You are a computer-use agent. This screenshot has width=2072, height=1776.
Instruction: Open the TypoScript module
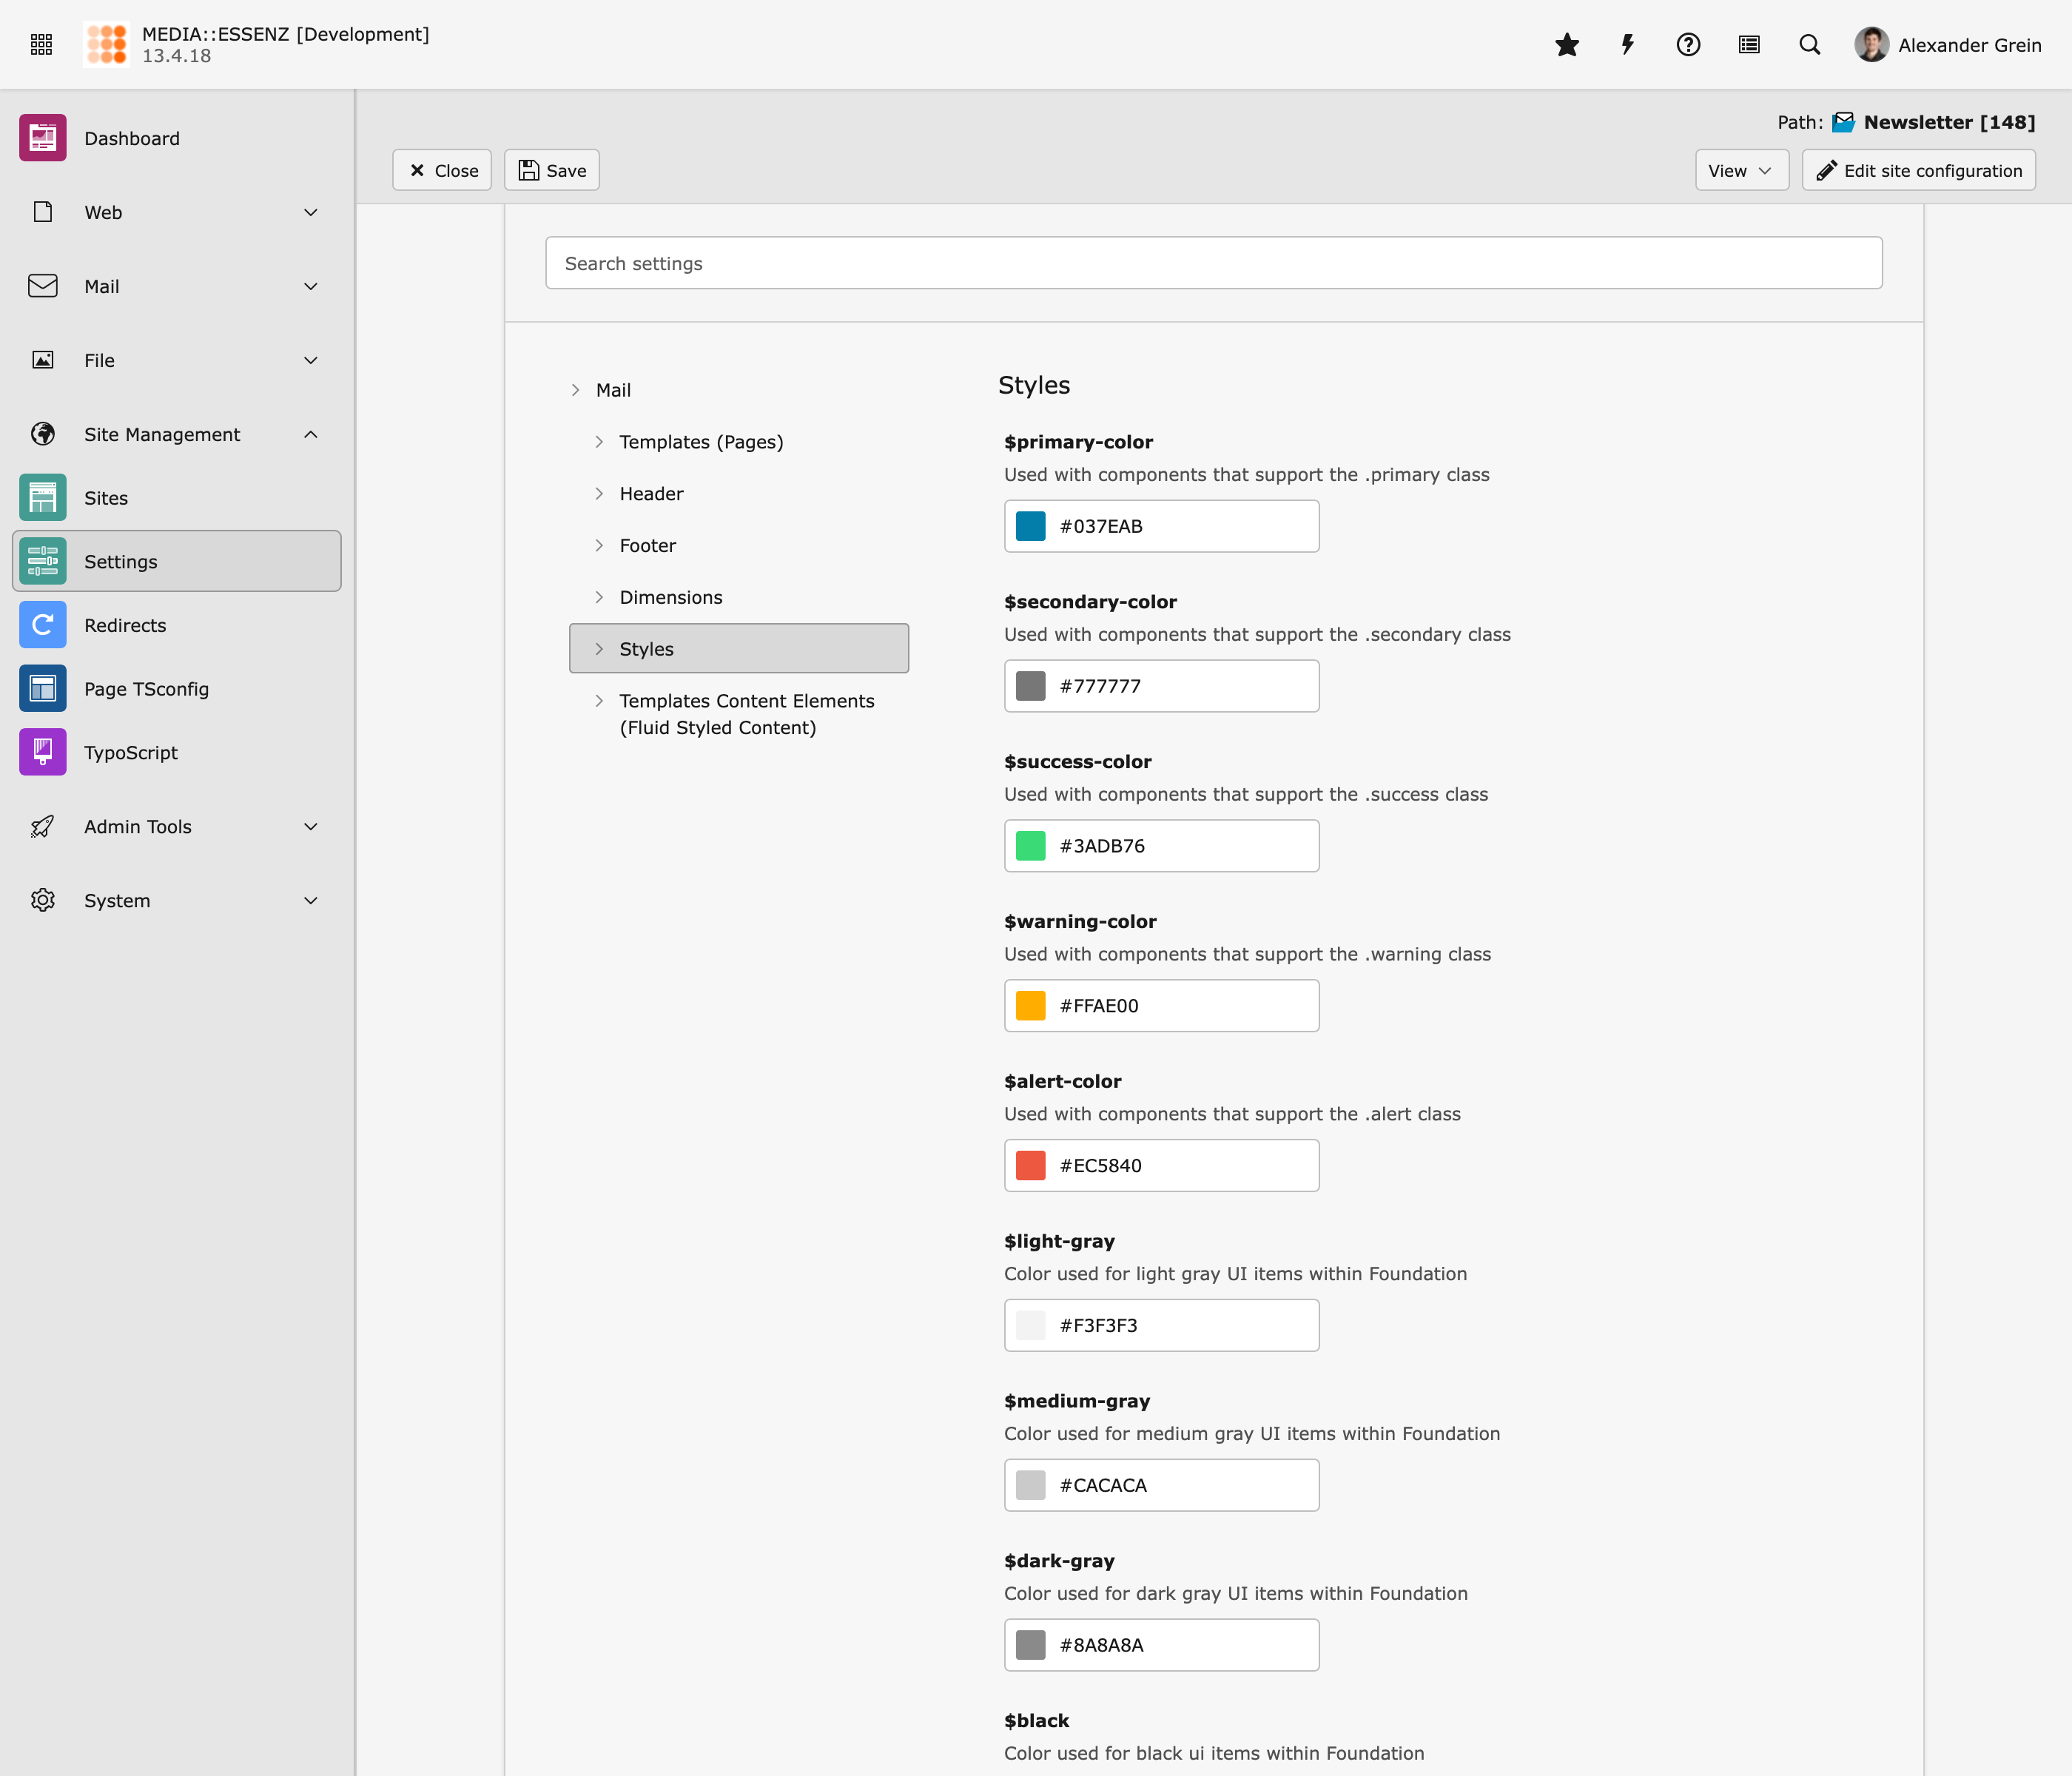coord(130,752)
